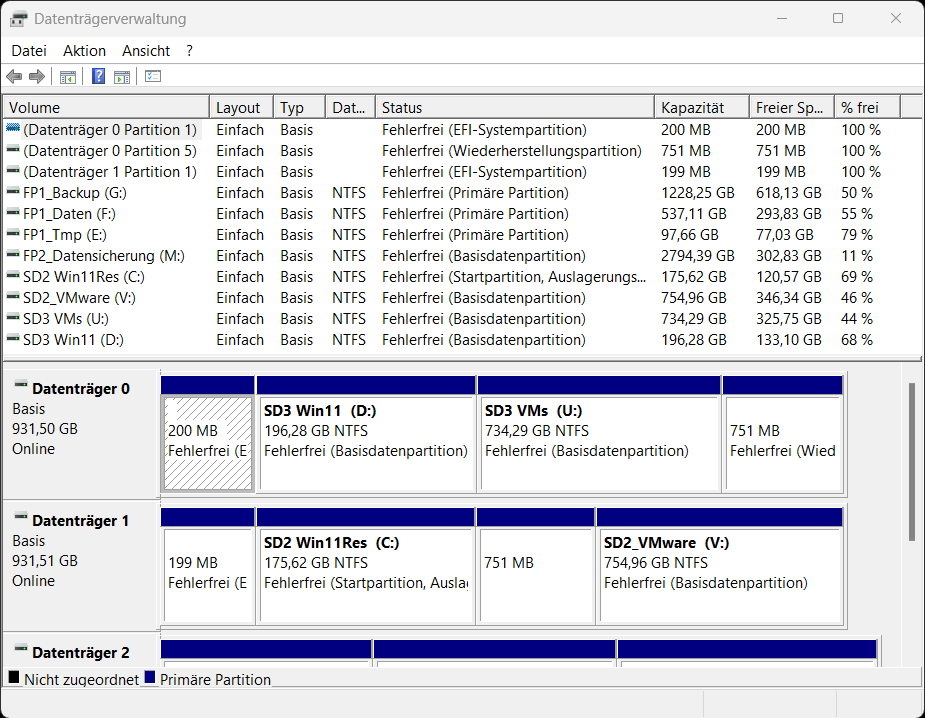Select the SD3 VMs (U:) volume icon
The height and width of the screenshot is (718, 925).
(14, 318)
